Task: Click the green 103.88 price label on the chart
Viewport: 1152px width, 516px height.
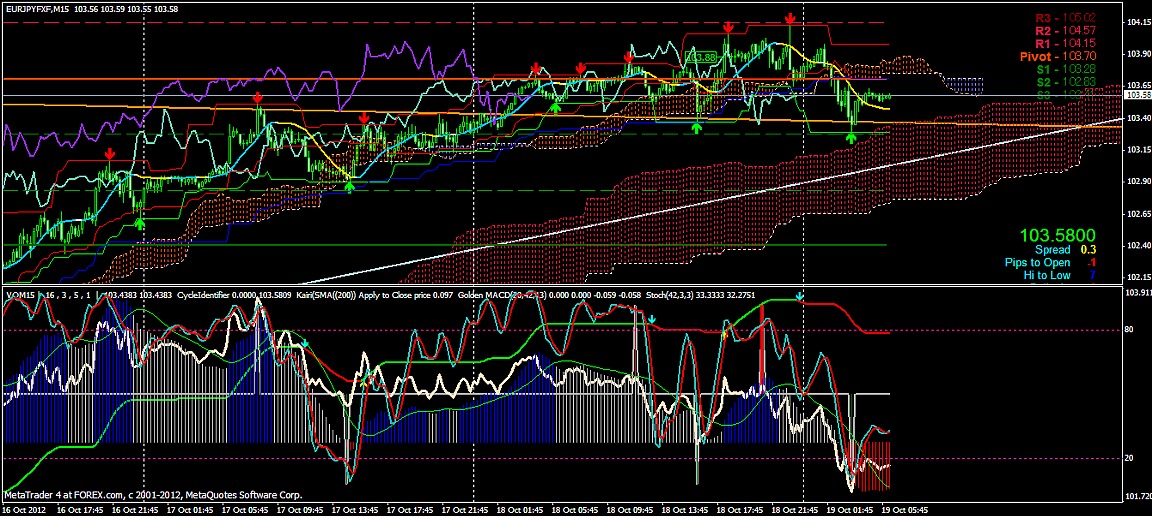Action: [699, 57]
